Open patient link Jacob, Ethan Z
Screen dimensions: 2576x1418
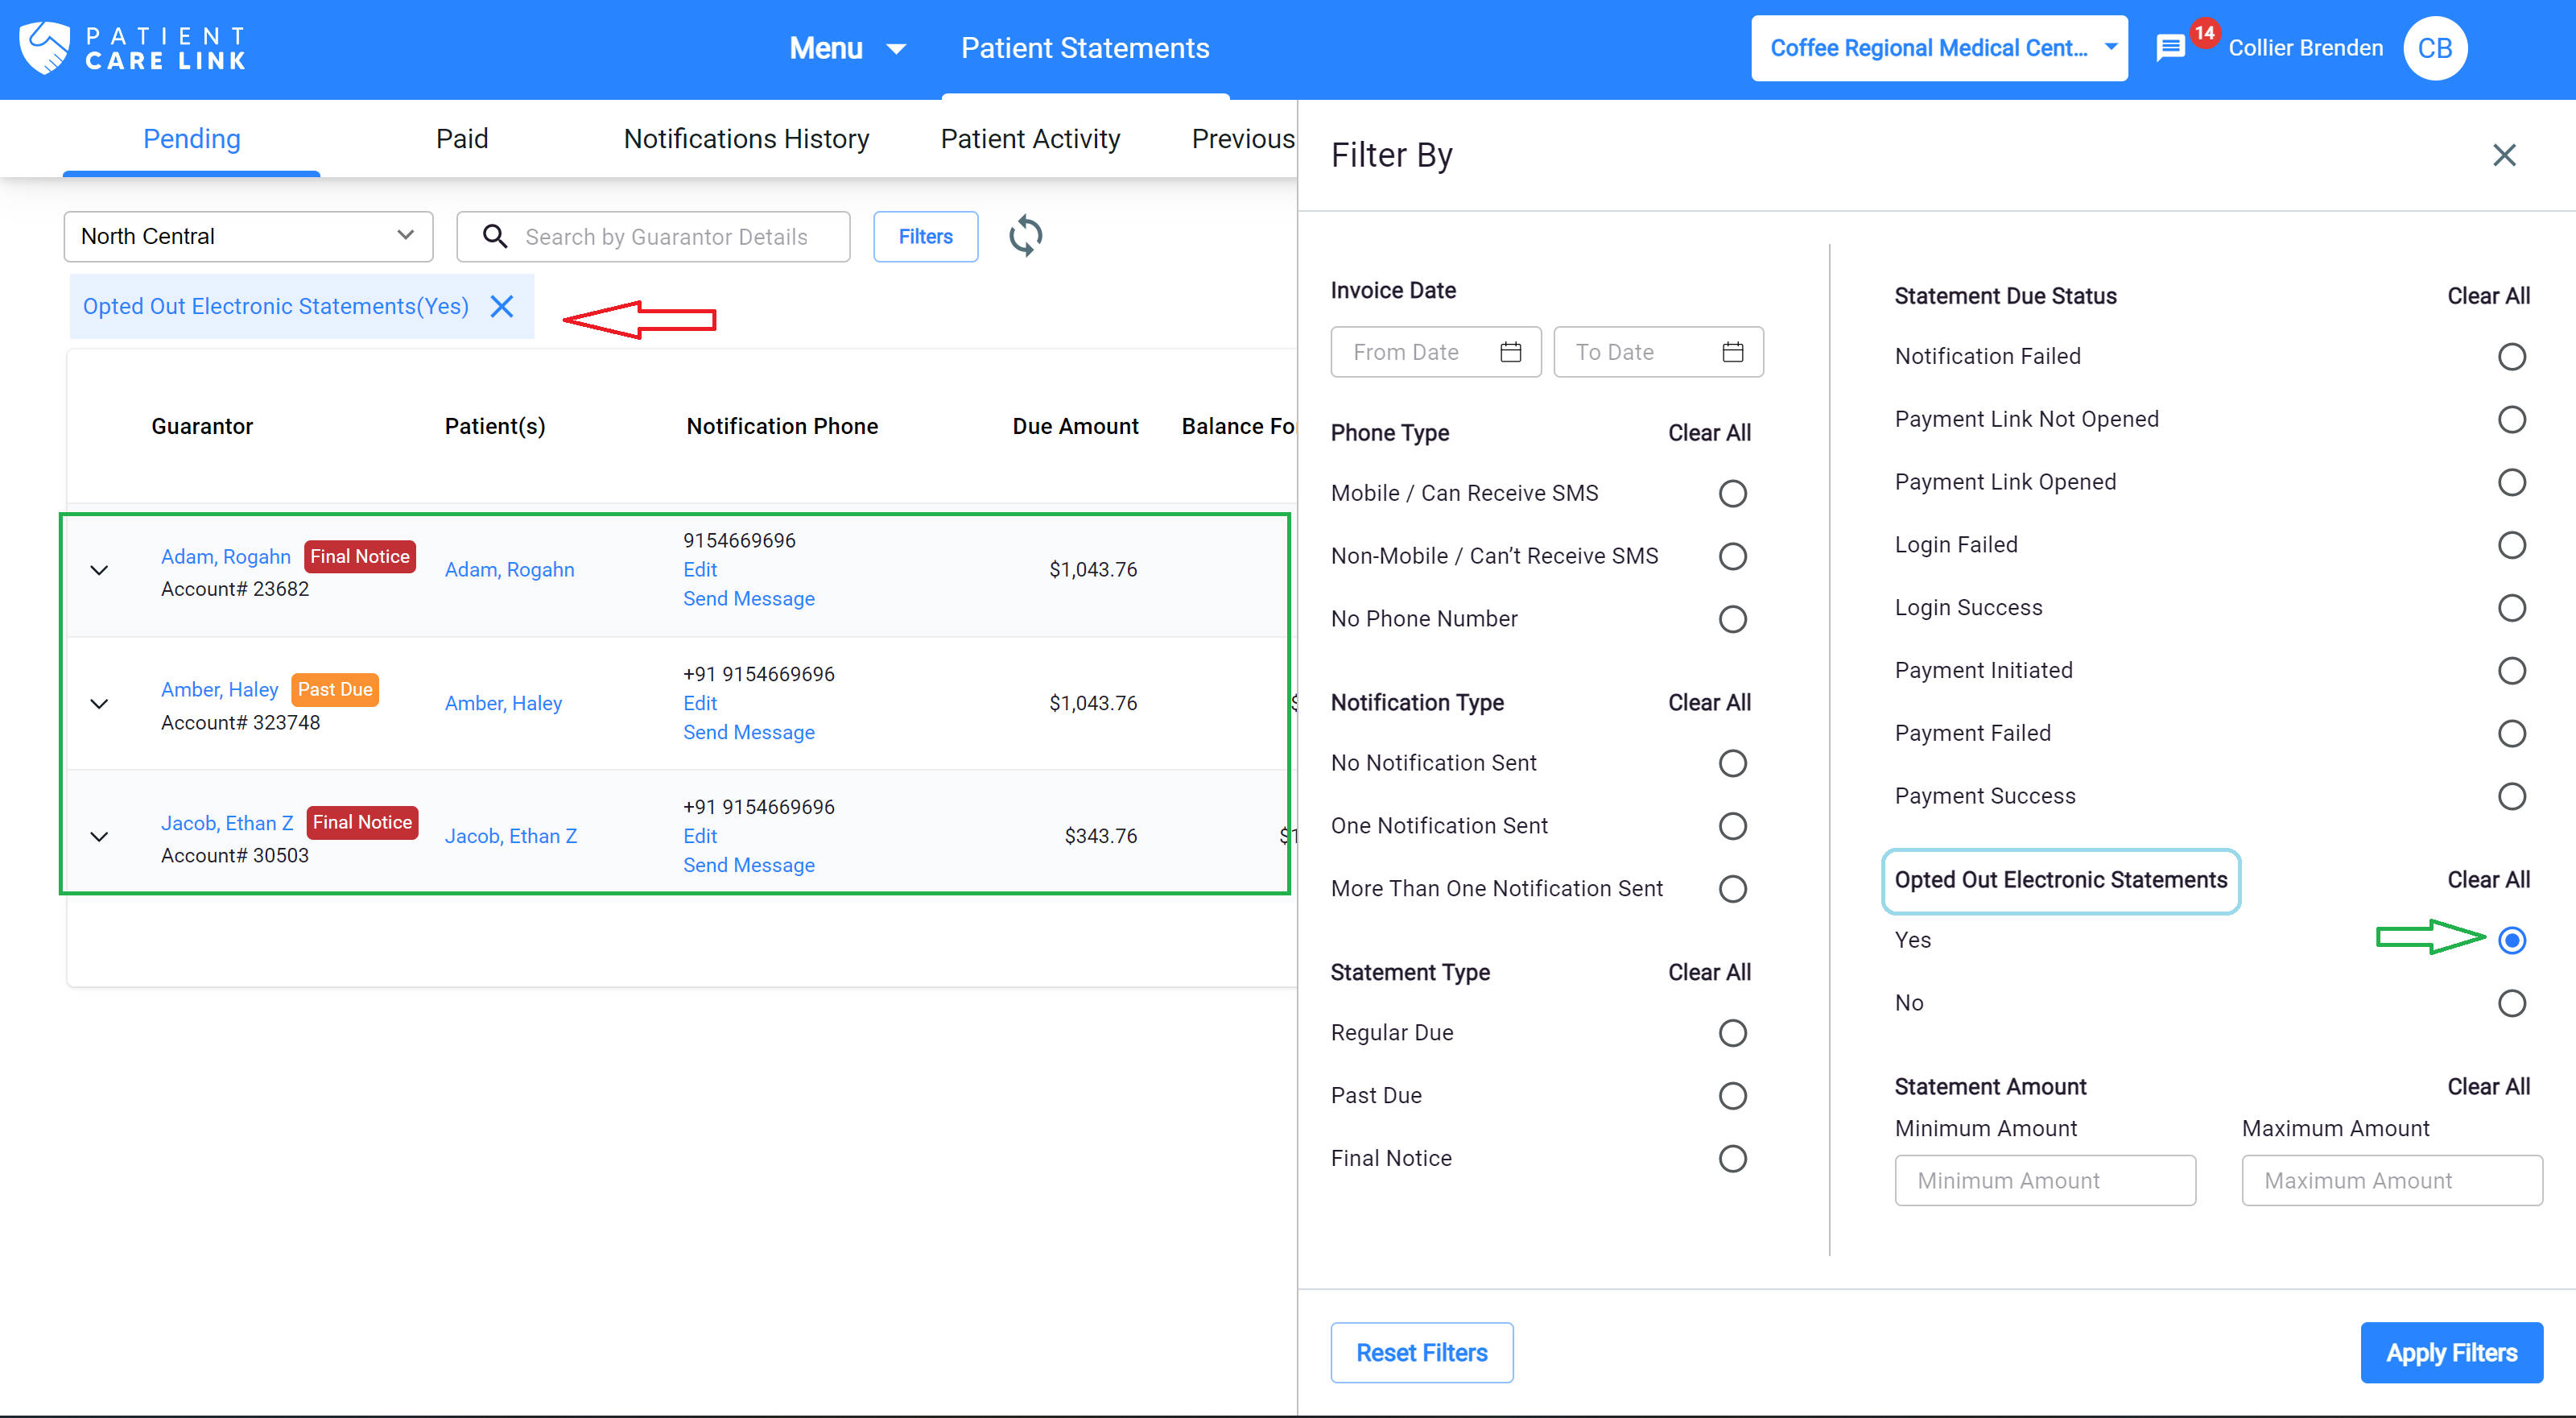coord(510,837)
